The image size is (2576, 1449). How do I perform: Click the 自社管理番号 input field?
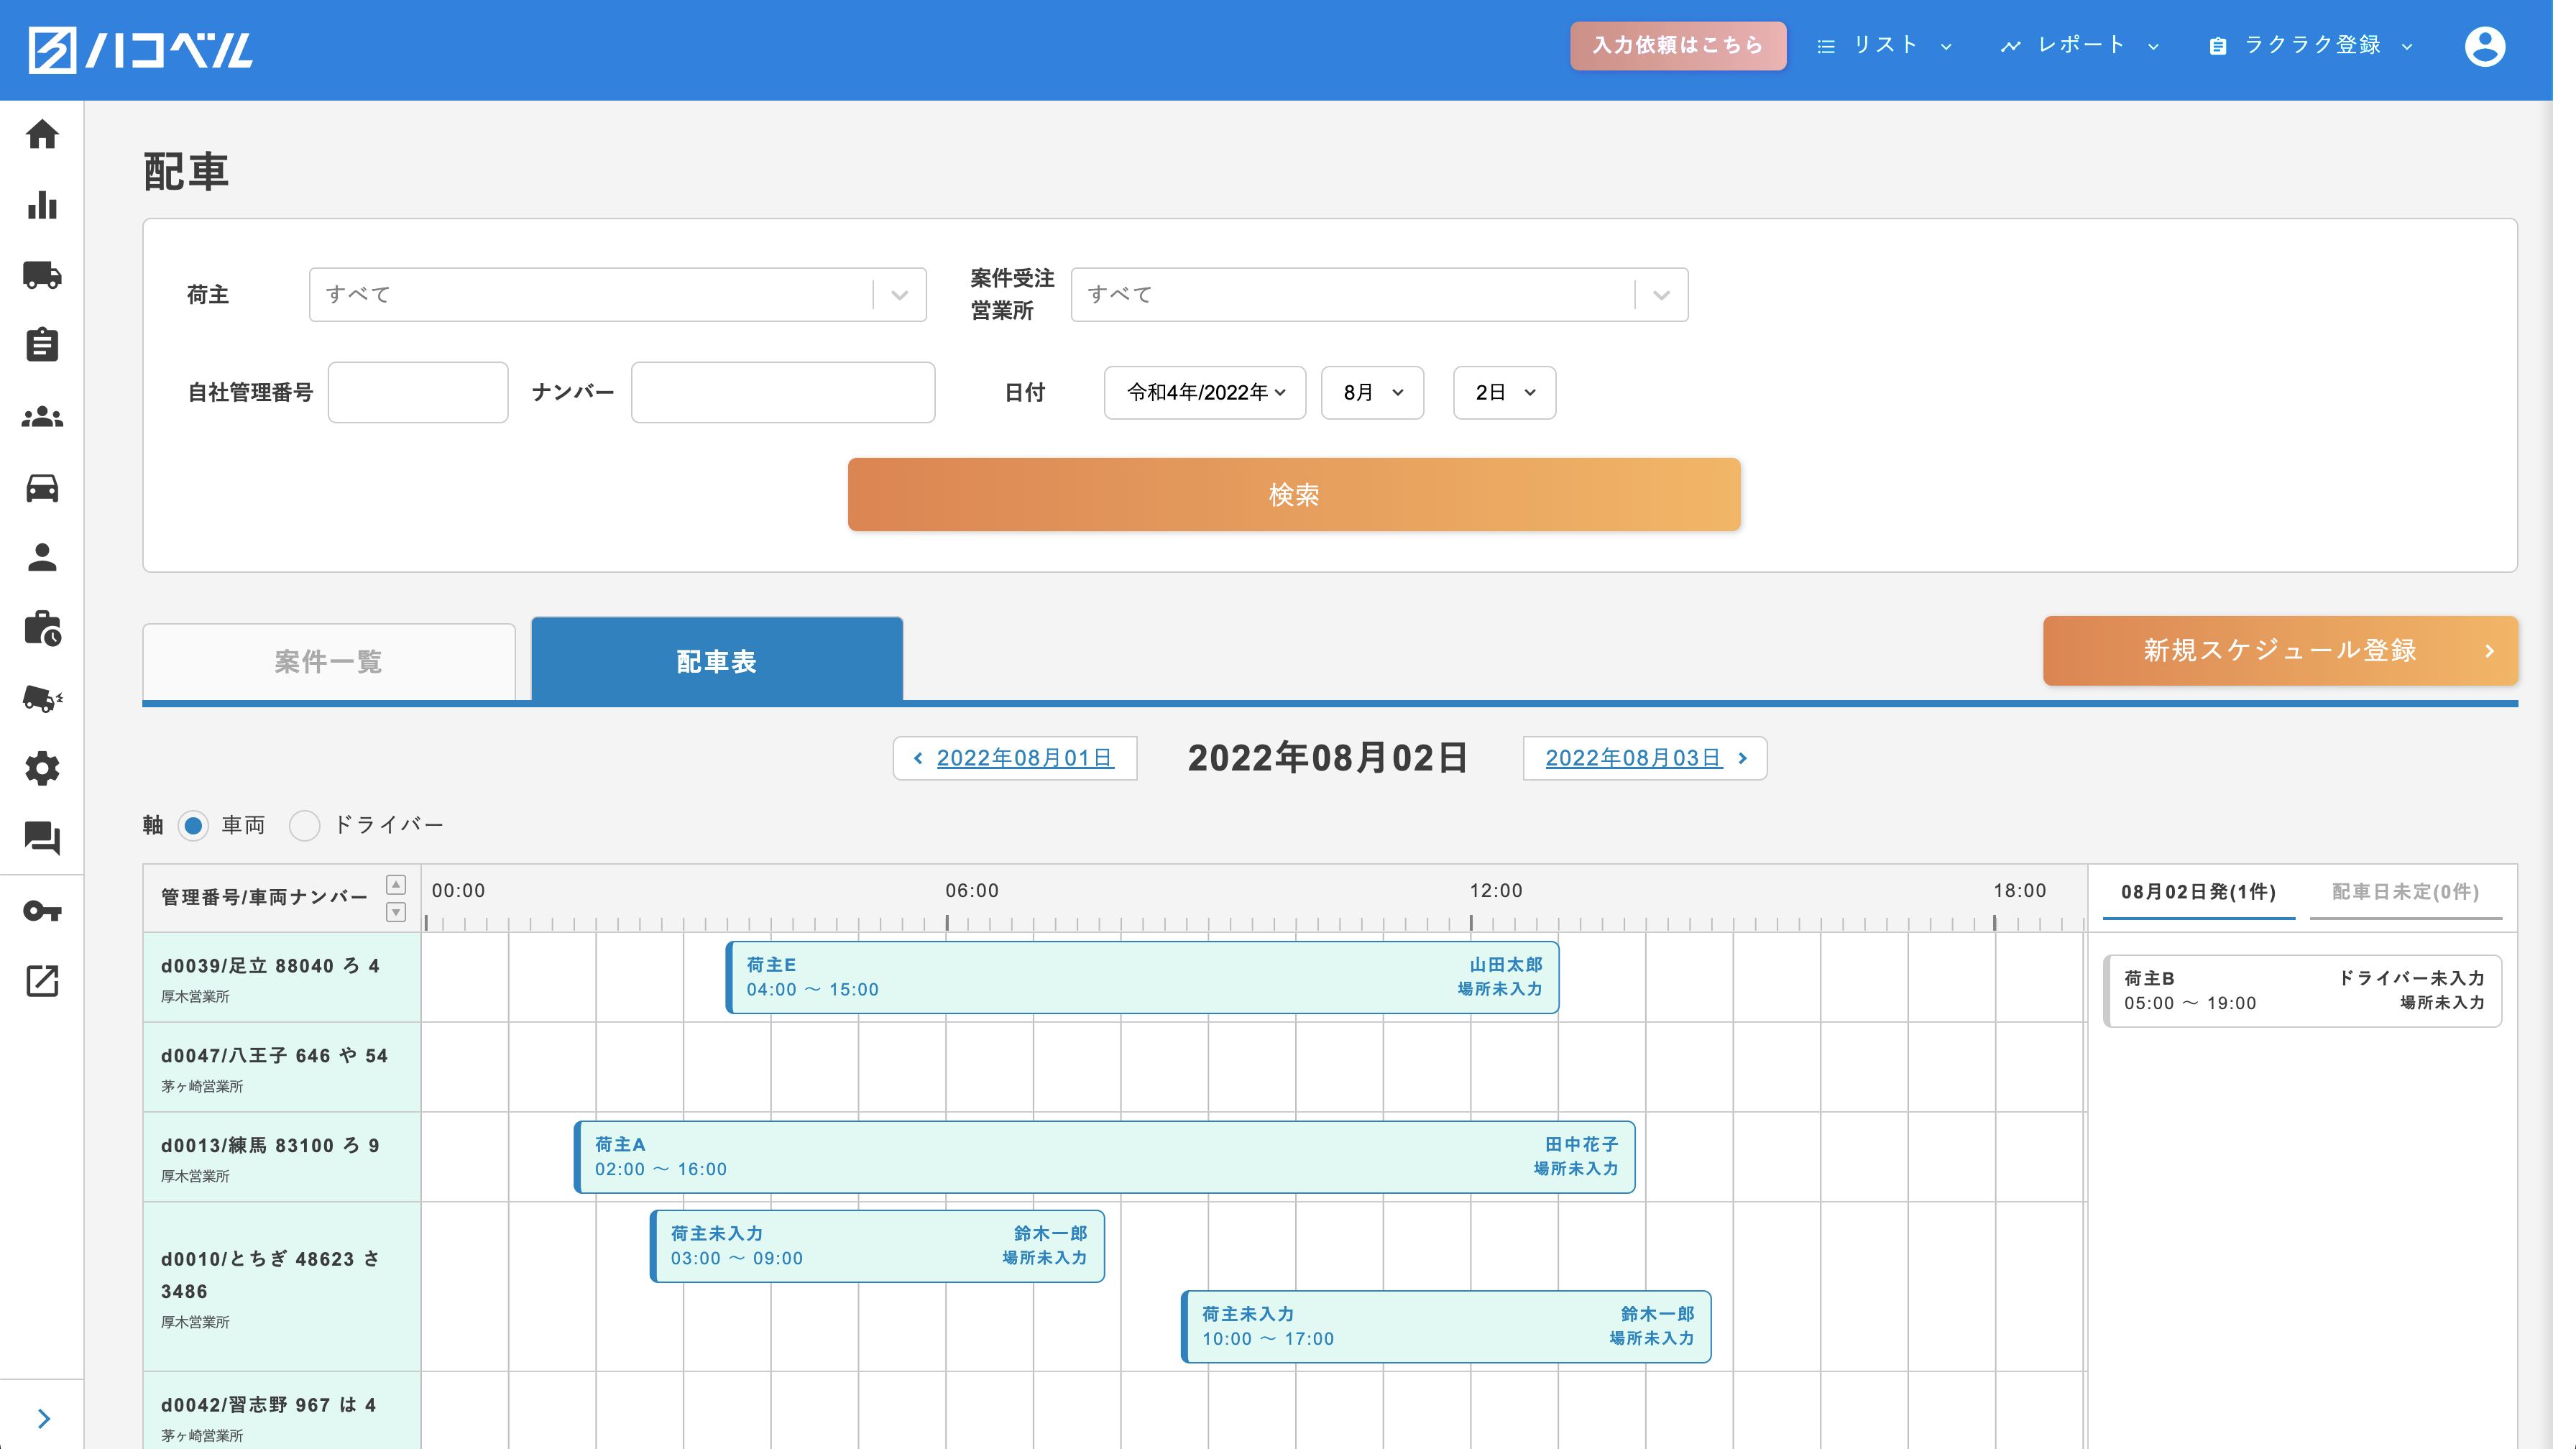click(418, 393)
